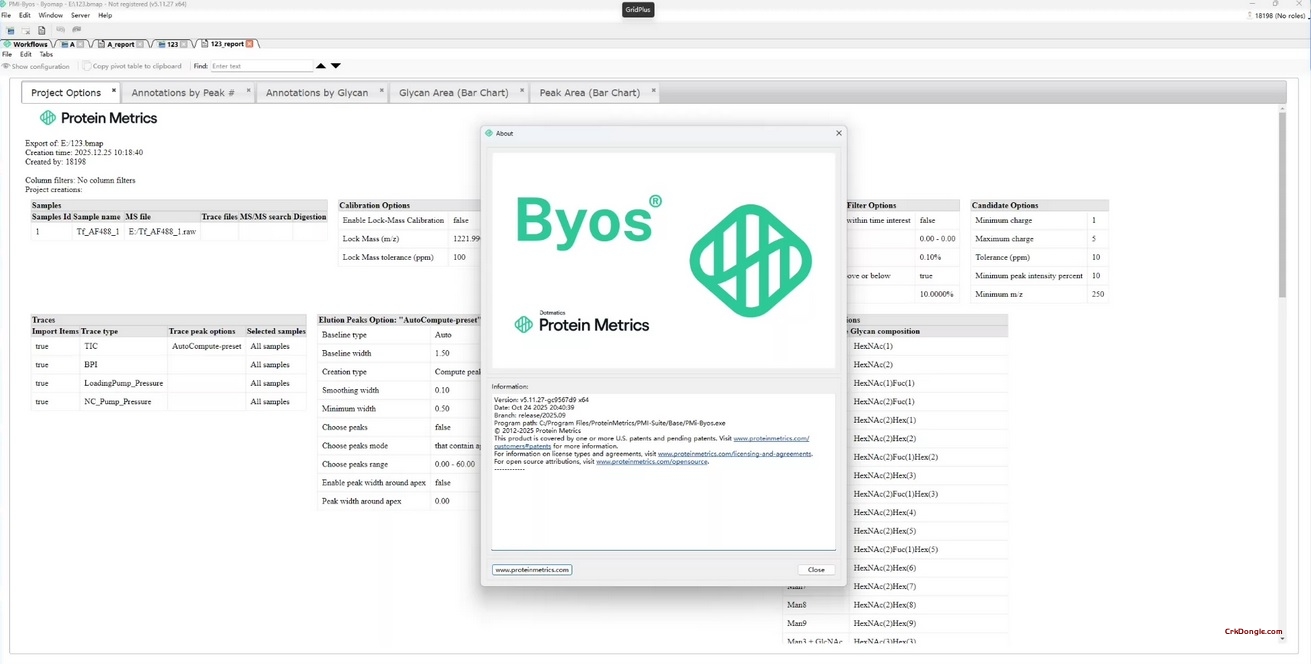Image resolution: width=1311 pixels, height=664 pixels.
Task: Open the report Tabs menu
Action: [x=46, y=54]
